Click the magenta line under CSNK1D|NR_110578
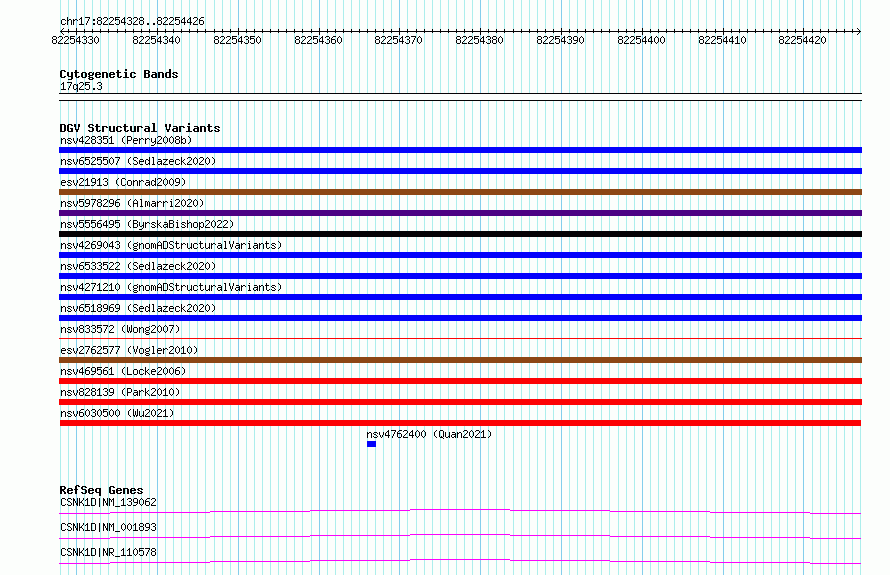 click(x=460, y=561)
